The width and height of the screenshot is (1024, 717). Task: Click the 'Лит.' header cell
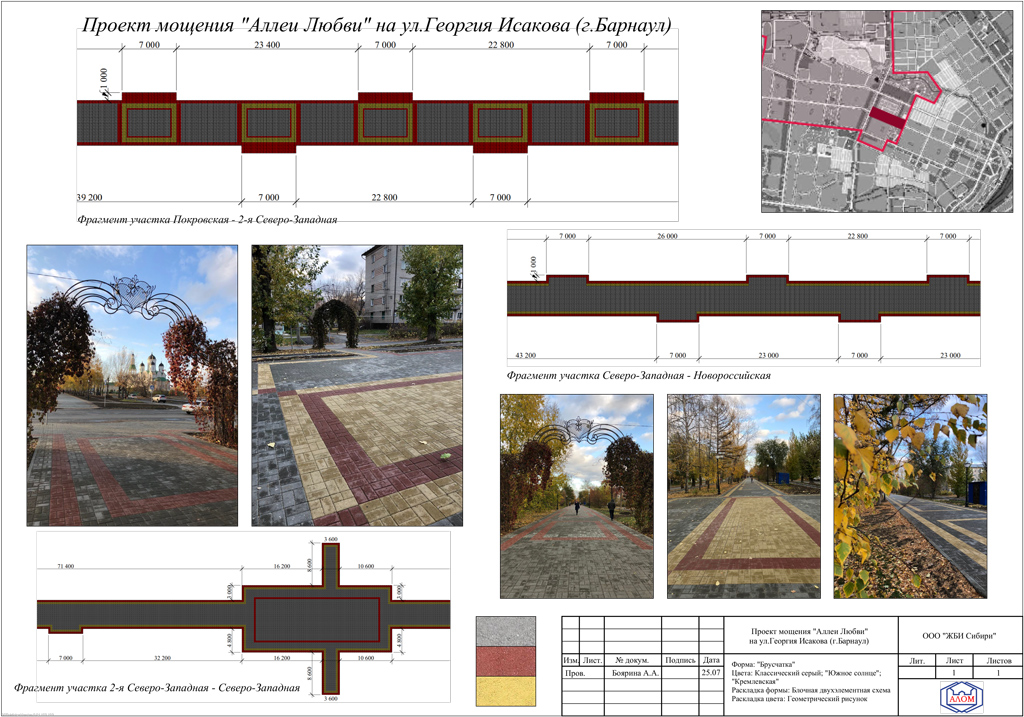(x=917, y=661)
